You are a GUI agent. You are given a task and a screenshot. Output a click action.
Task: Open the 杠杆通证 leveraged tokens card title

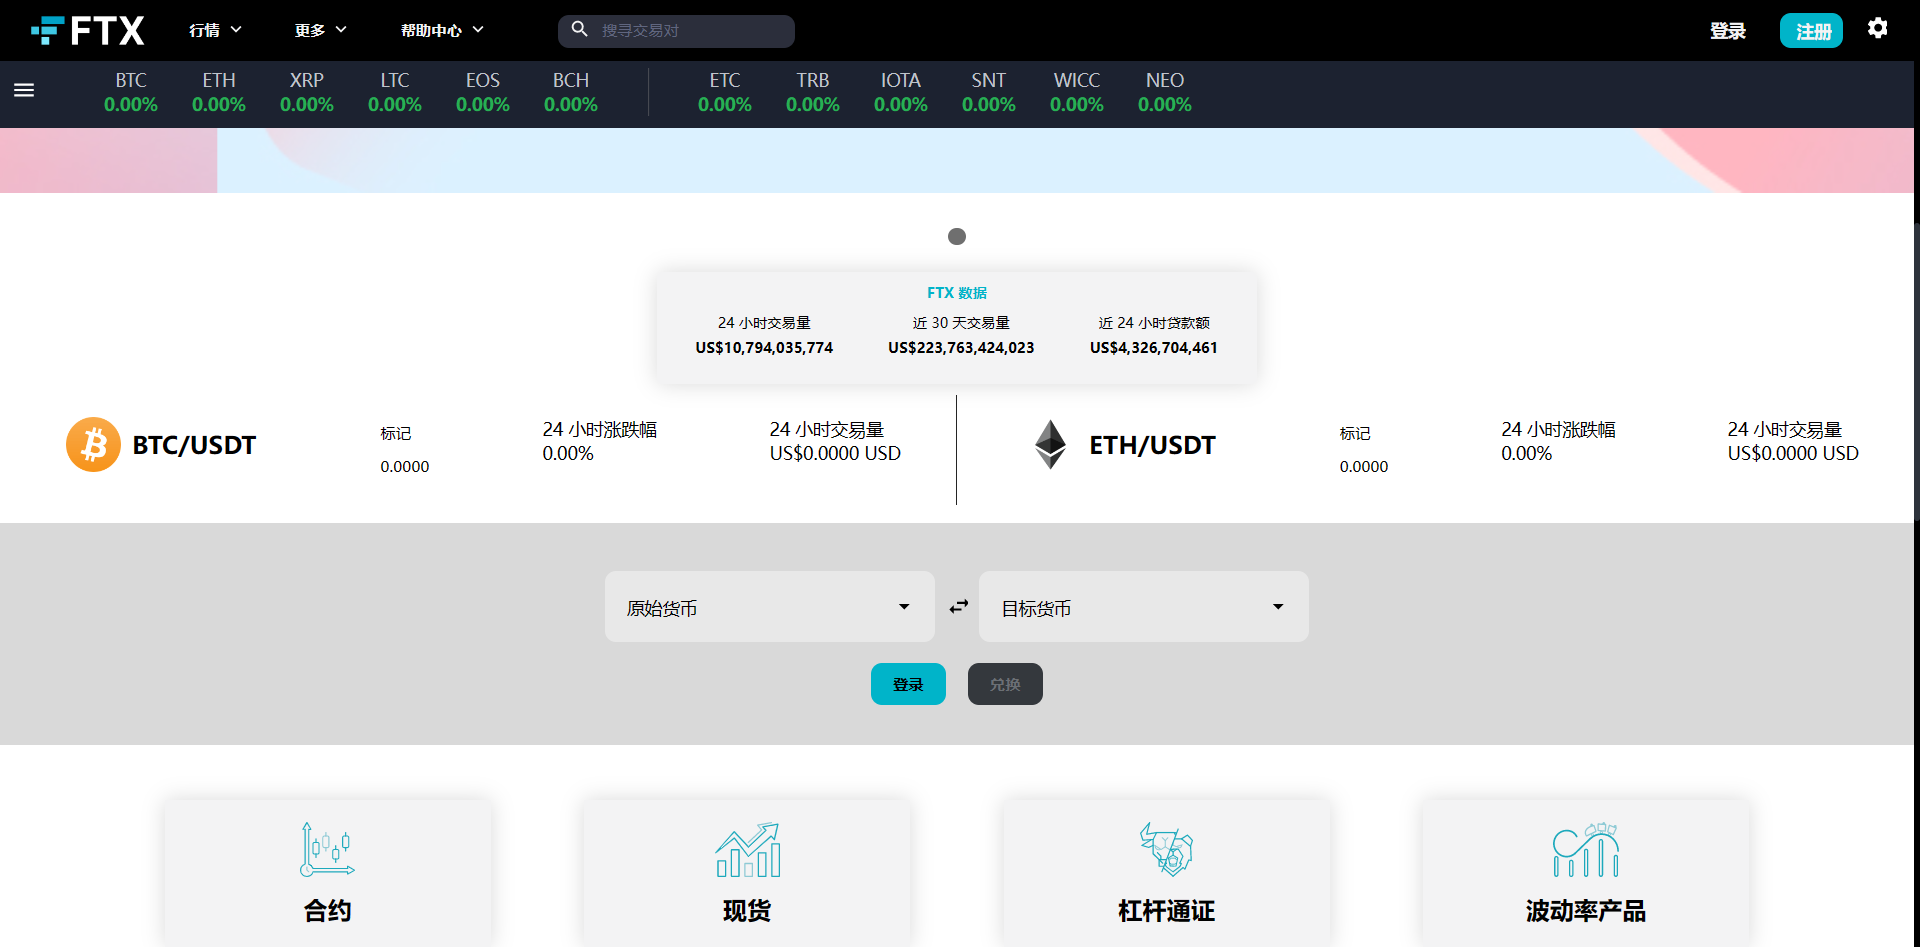coord(1166,911)
